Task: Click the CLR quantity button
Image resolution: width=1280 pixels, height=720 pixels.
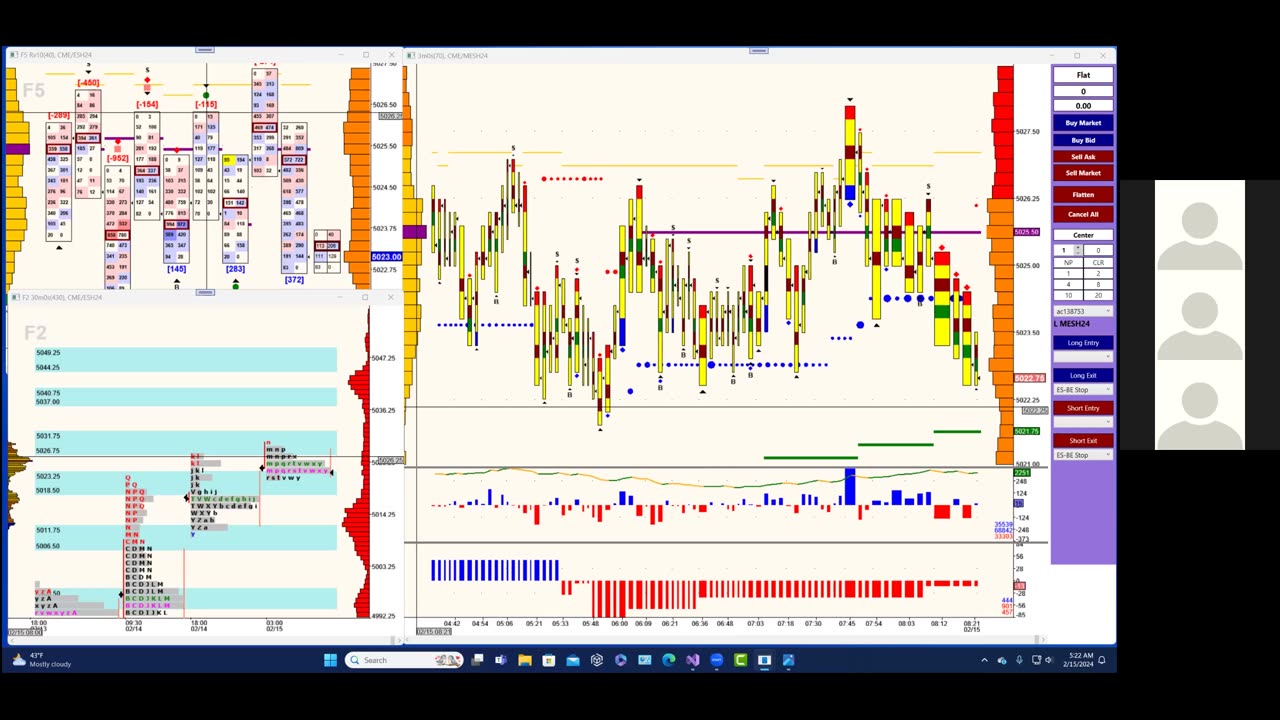Action: tap(1098, 262)
